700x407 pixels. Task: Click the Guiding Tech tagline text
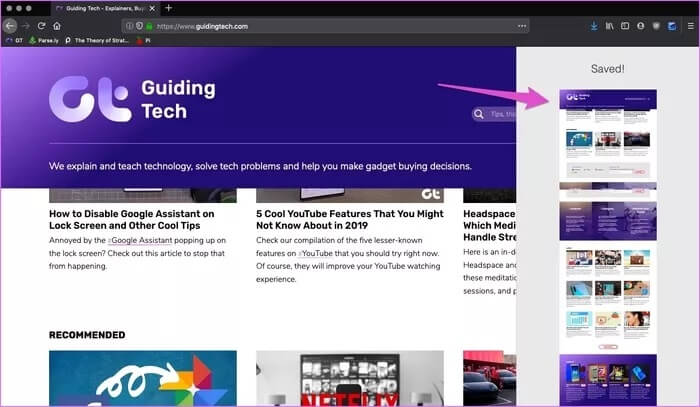tap(260, 166)
